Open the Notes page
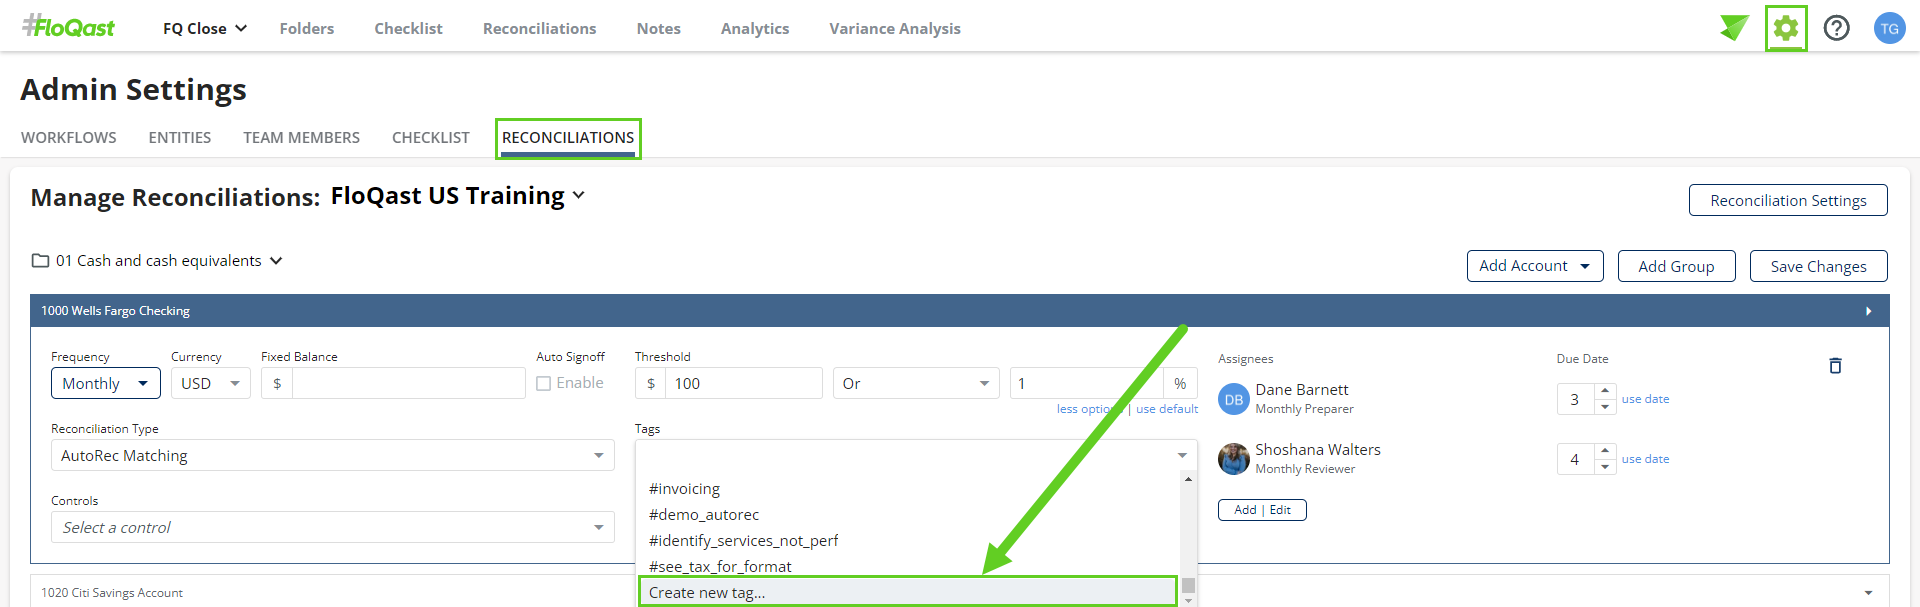 tap(659, 29)
